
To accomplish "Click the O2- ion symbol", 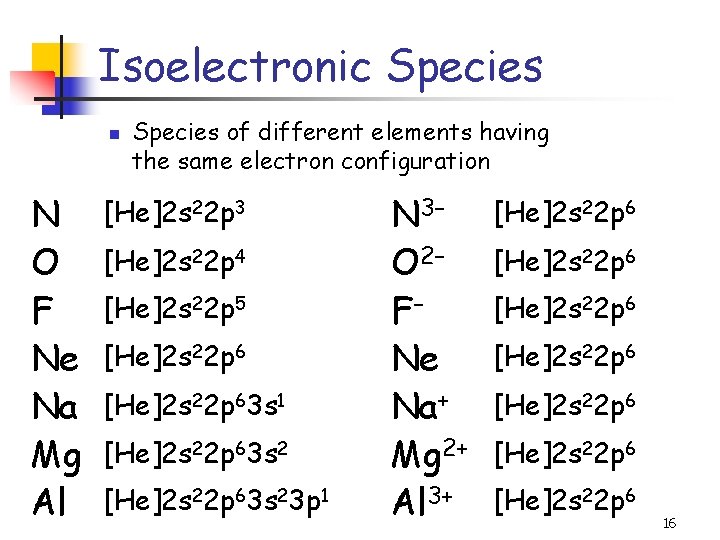I will coord(418,261).
